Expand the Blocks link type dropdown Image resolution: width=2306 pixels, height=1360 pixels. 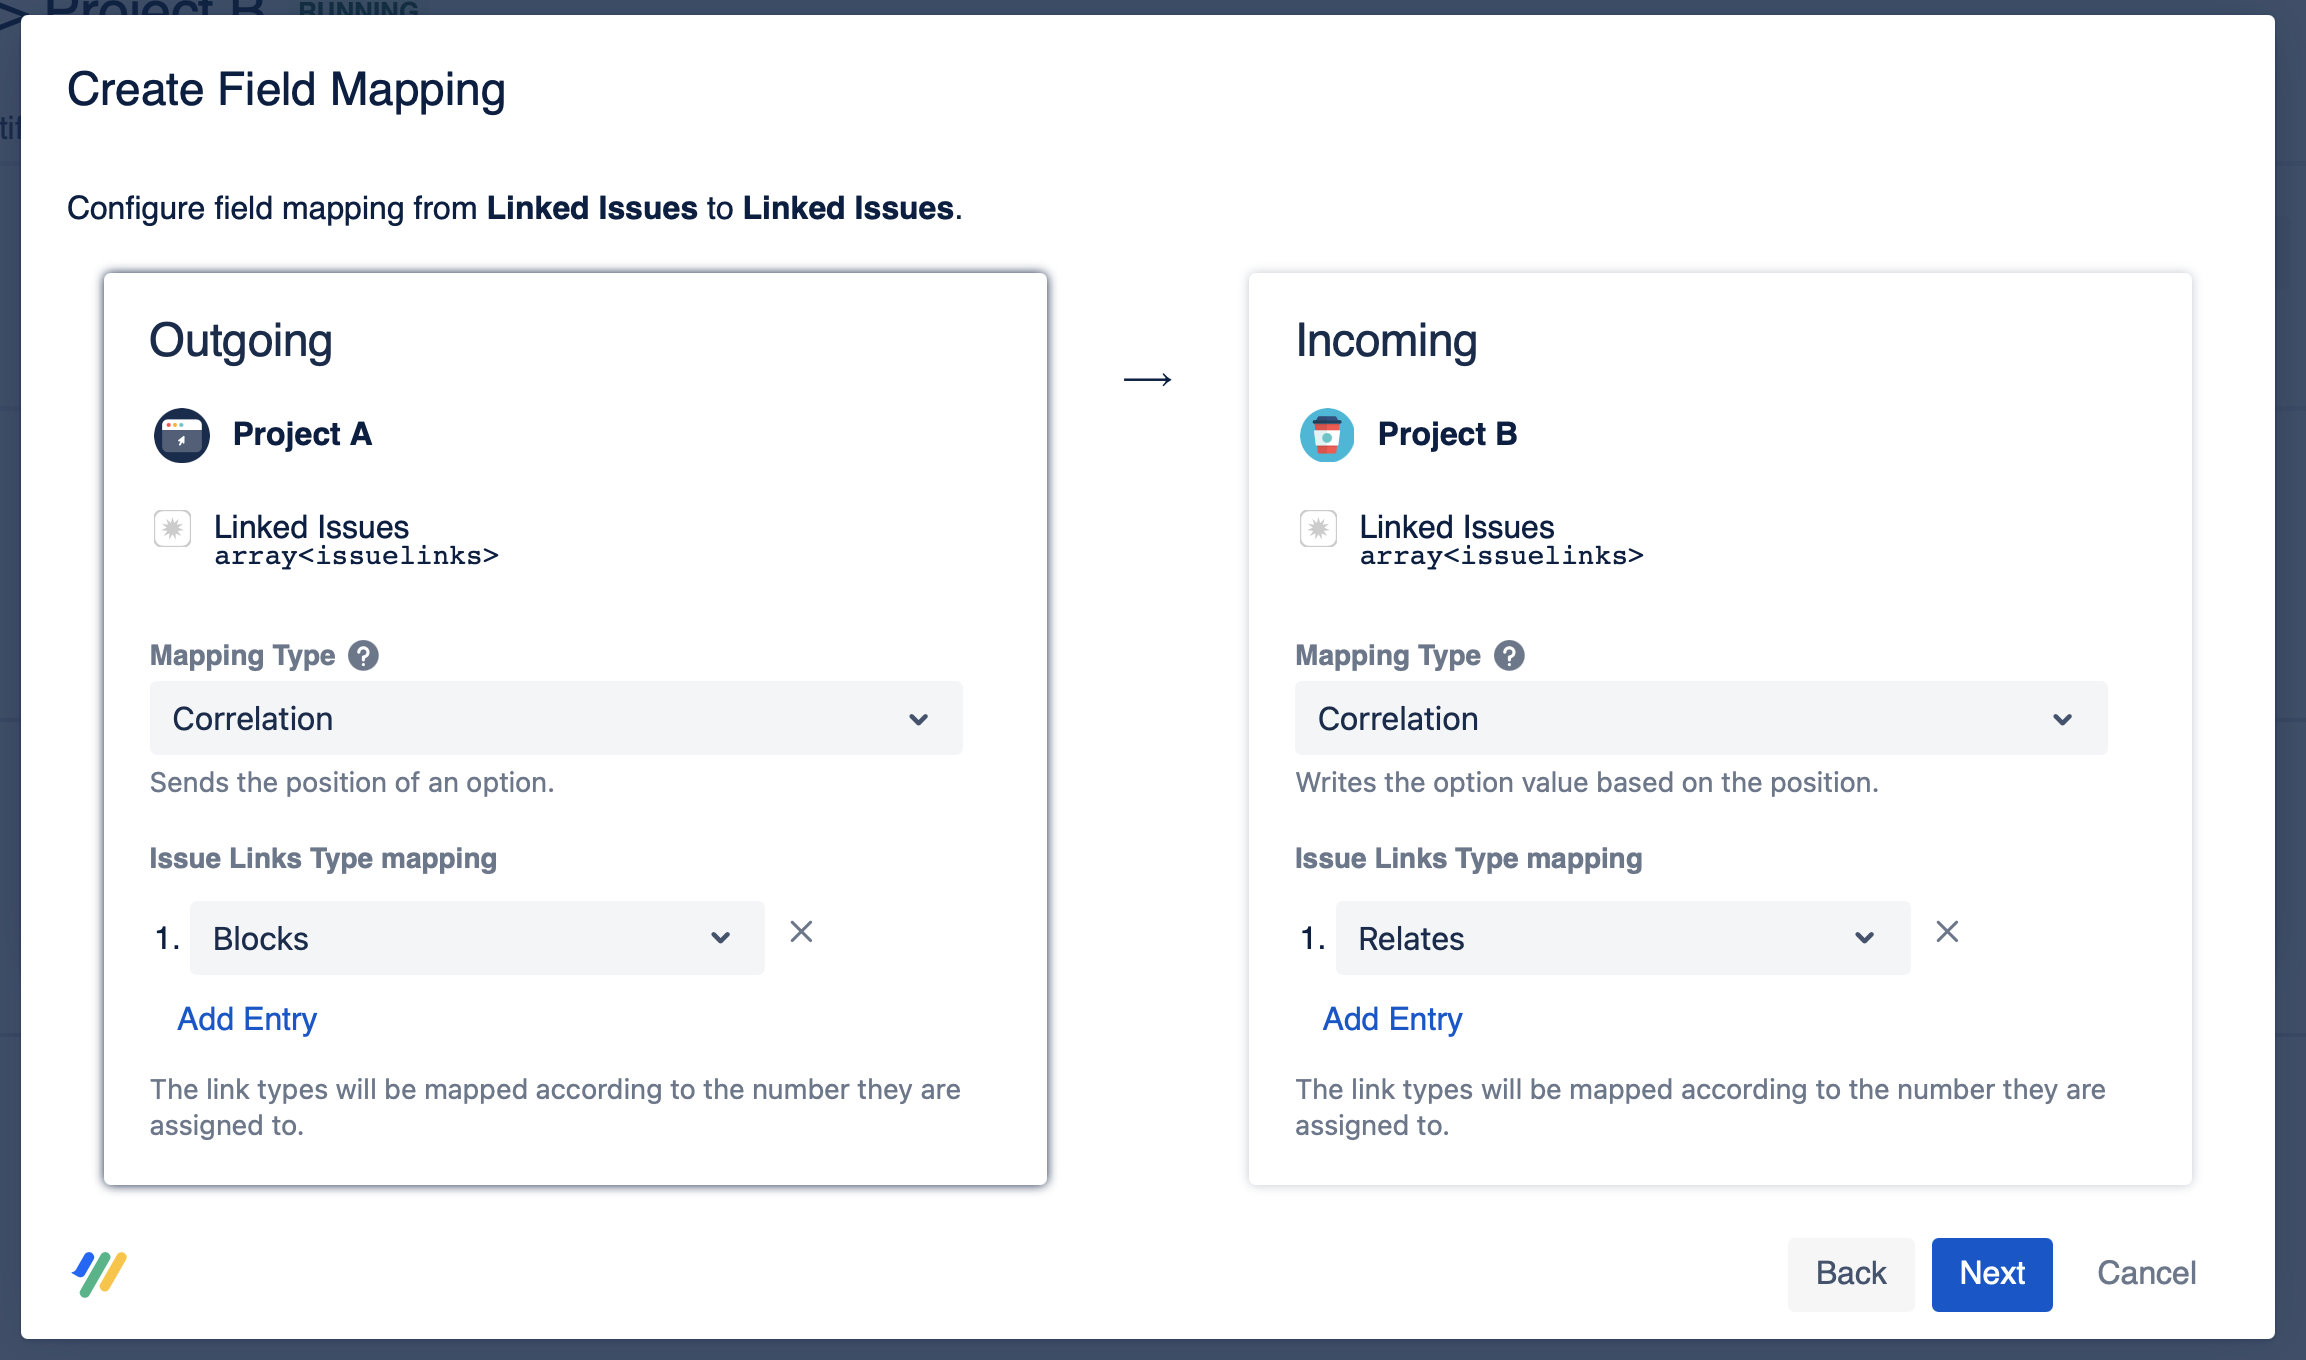[x=477, y=938]
